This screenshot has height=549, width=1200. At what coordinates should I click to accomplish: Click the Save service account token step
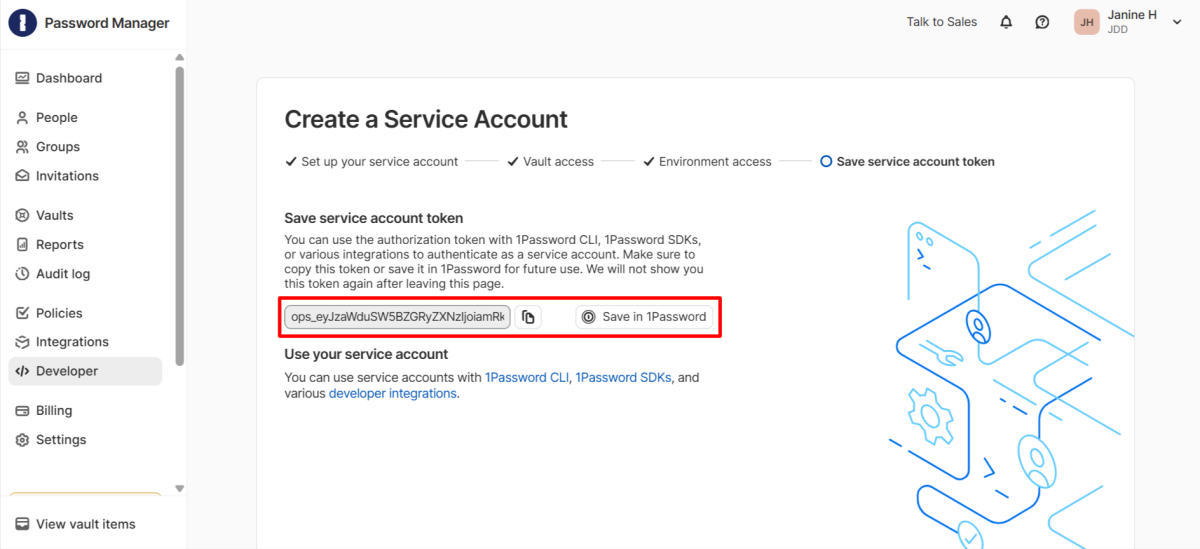pos(907,161)
